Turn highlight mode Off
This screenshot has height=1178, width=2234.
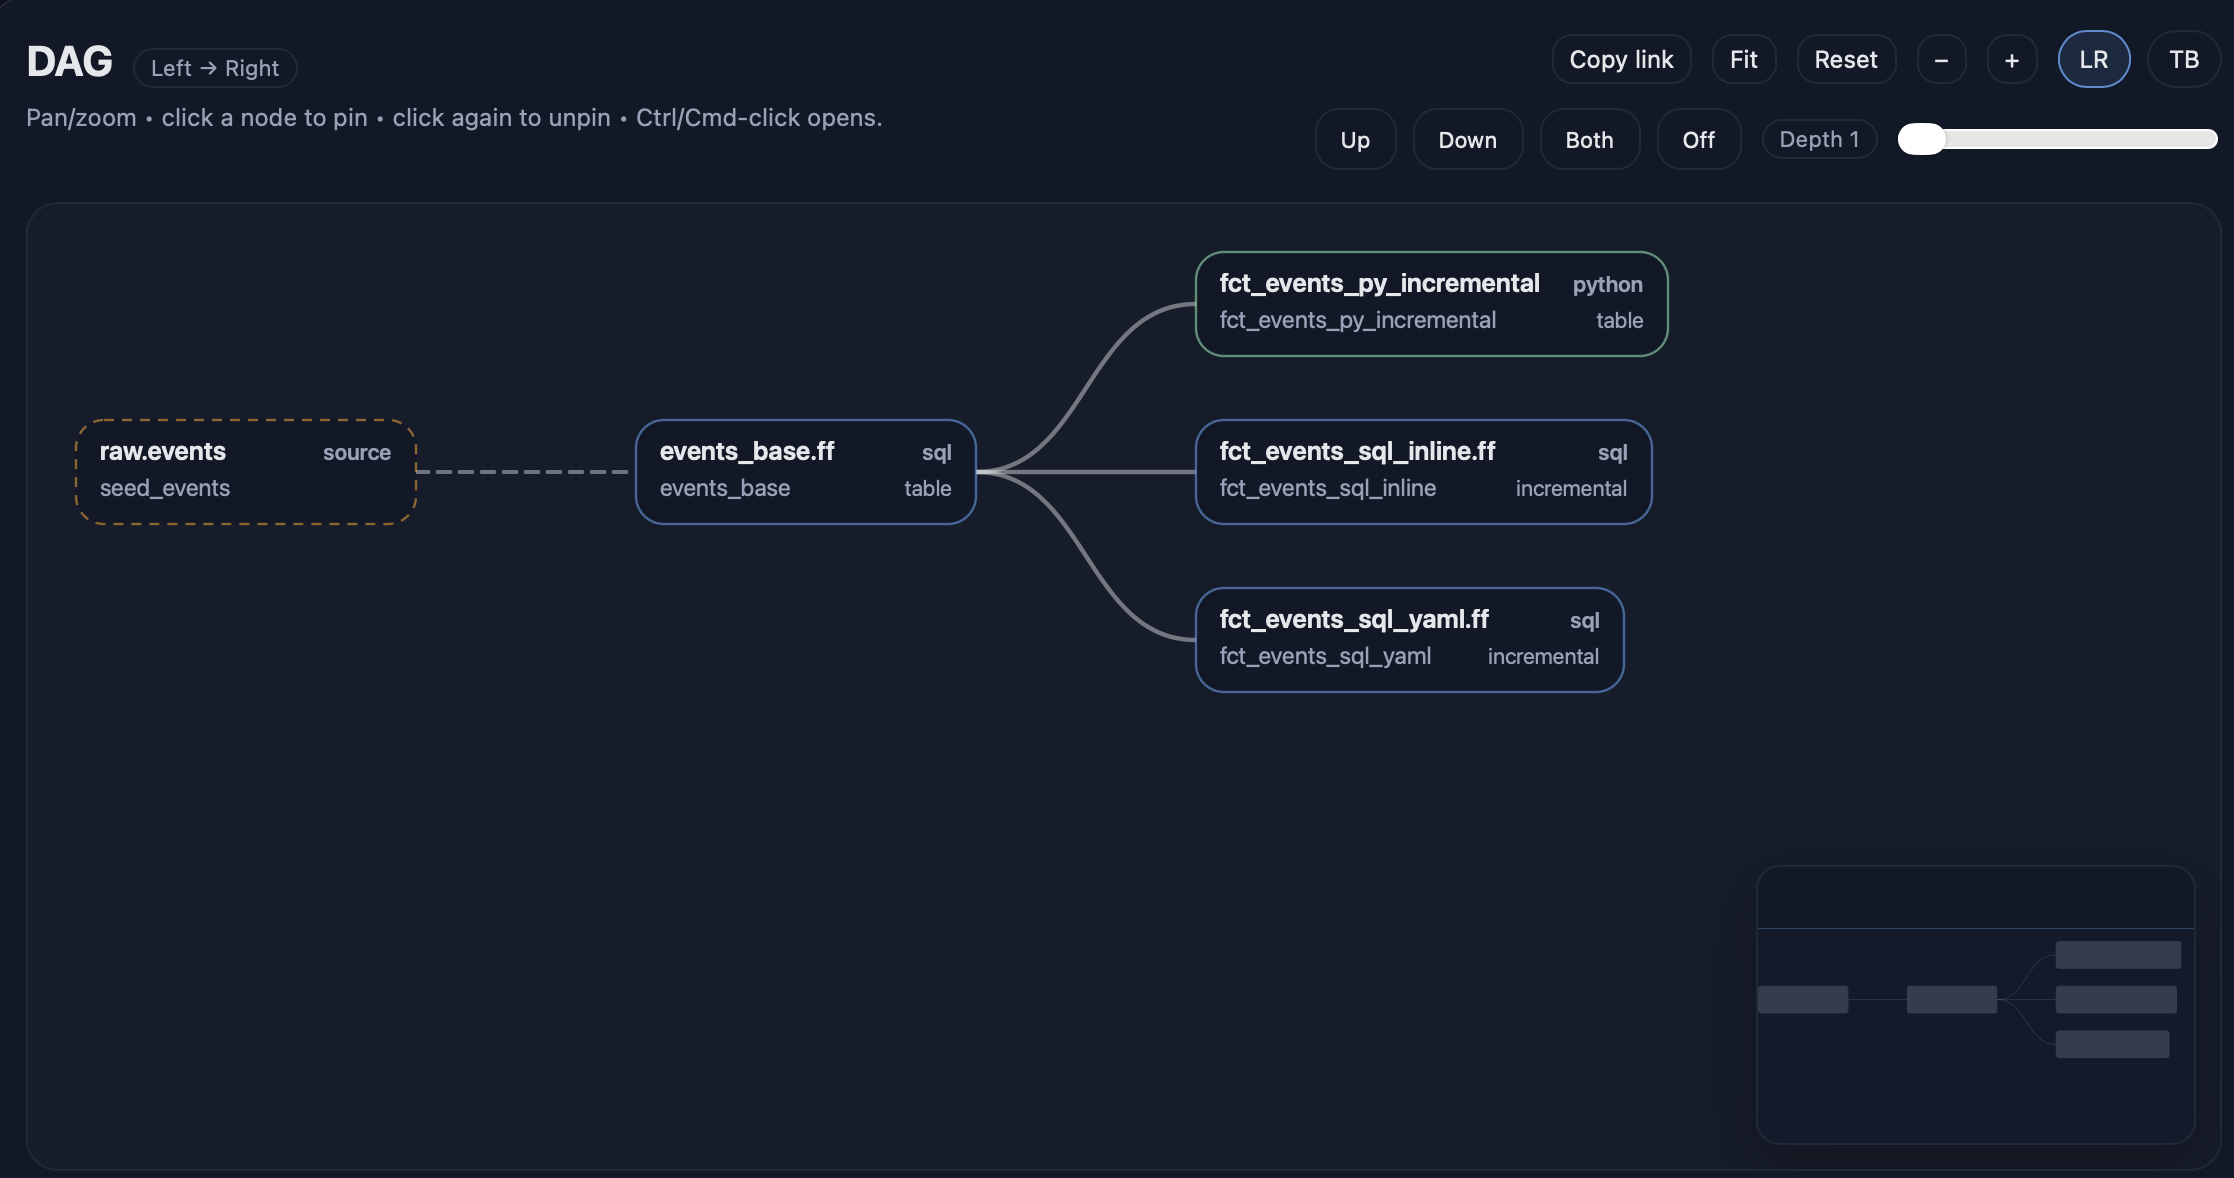(1698, 140)
